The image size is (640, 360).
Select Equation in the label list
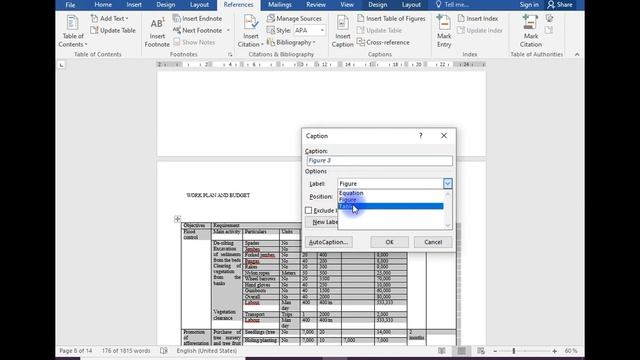point(391,193)
